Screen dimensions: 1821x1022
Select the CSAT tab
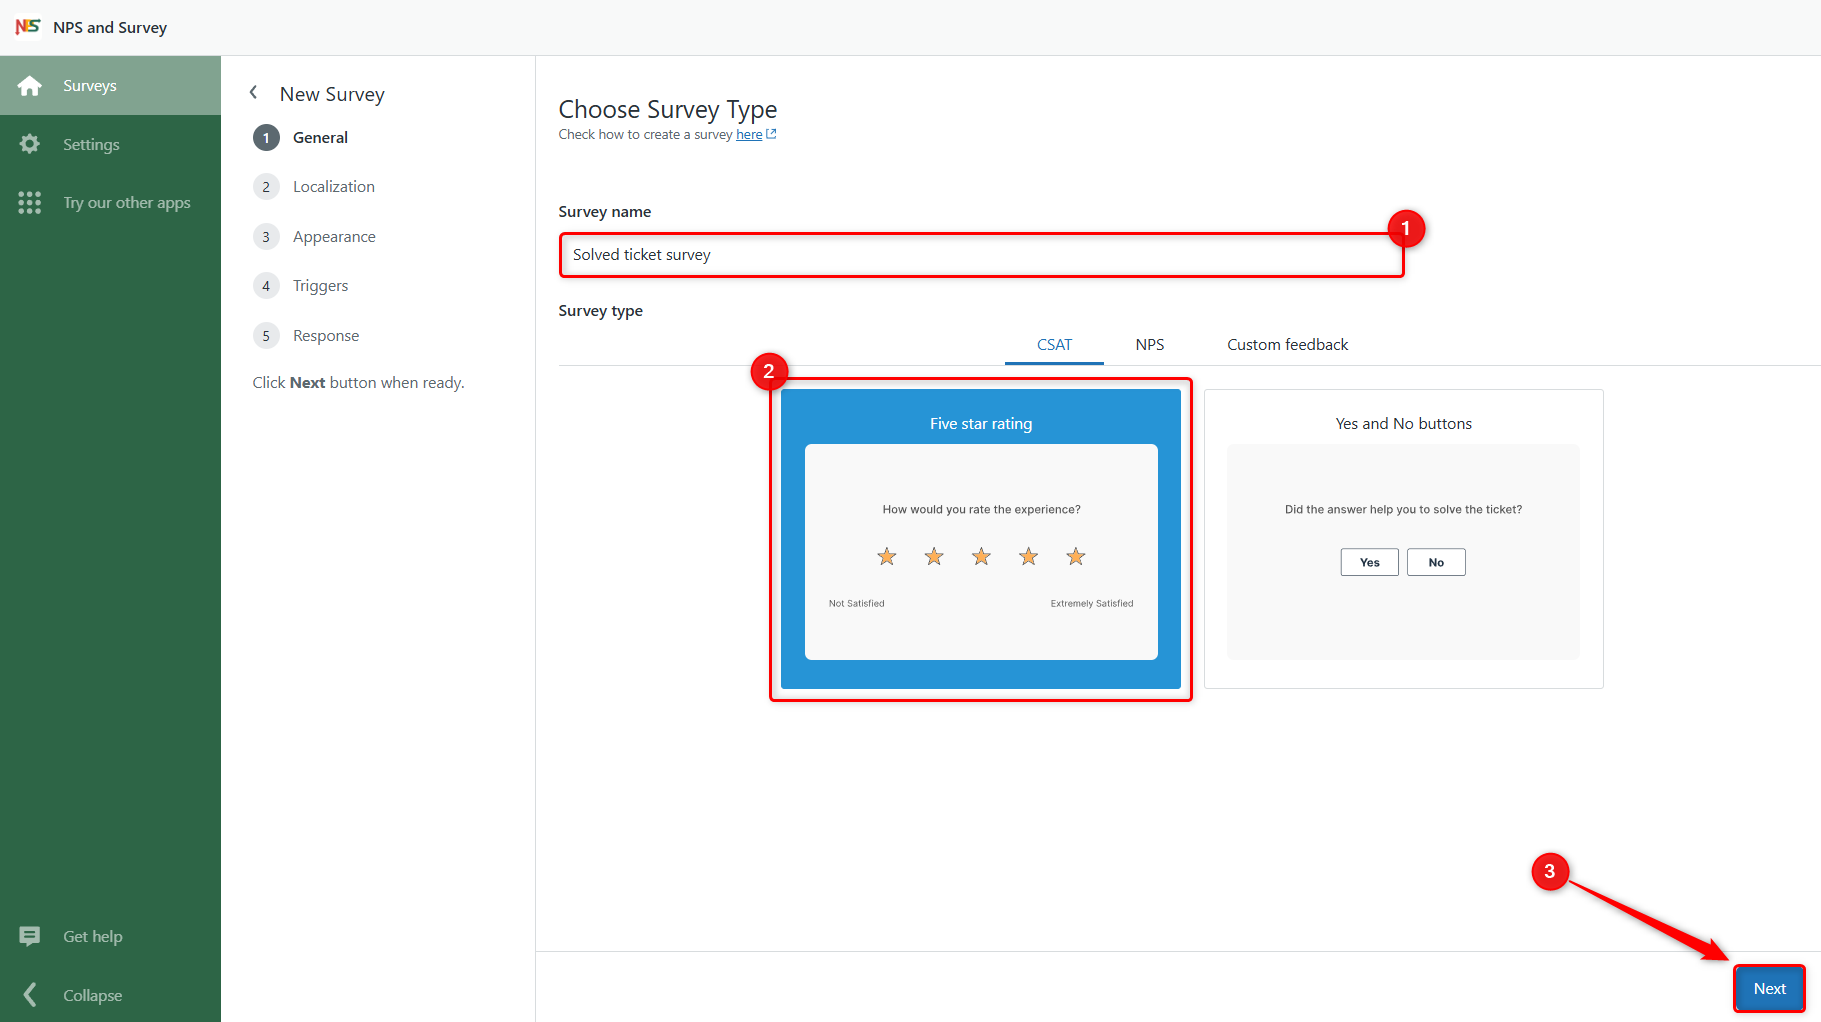(x=1054, y=345)
